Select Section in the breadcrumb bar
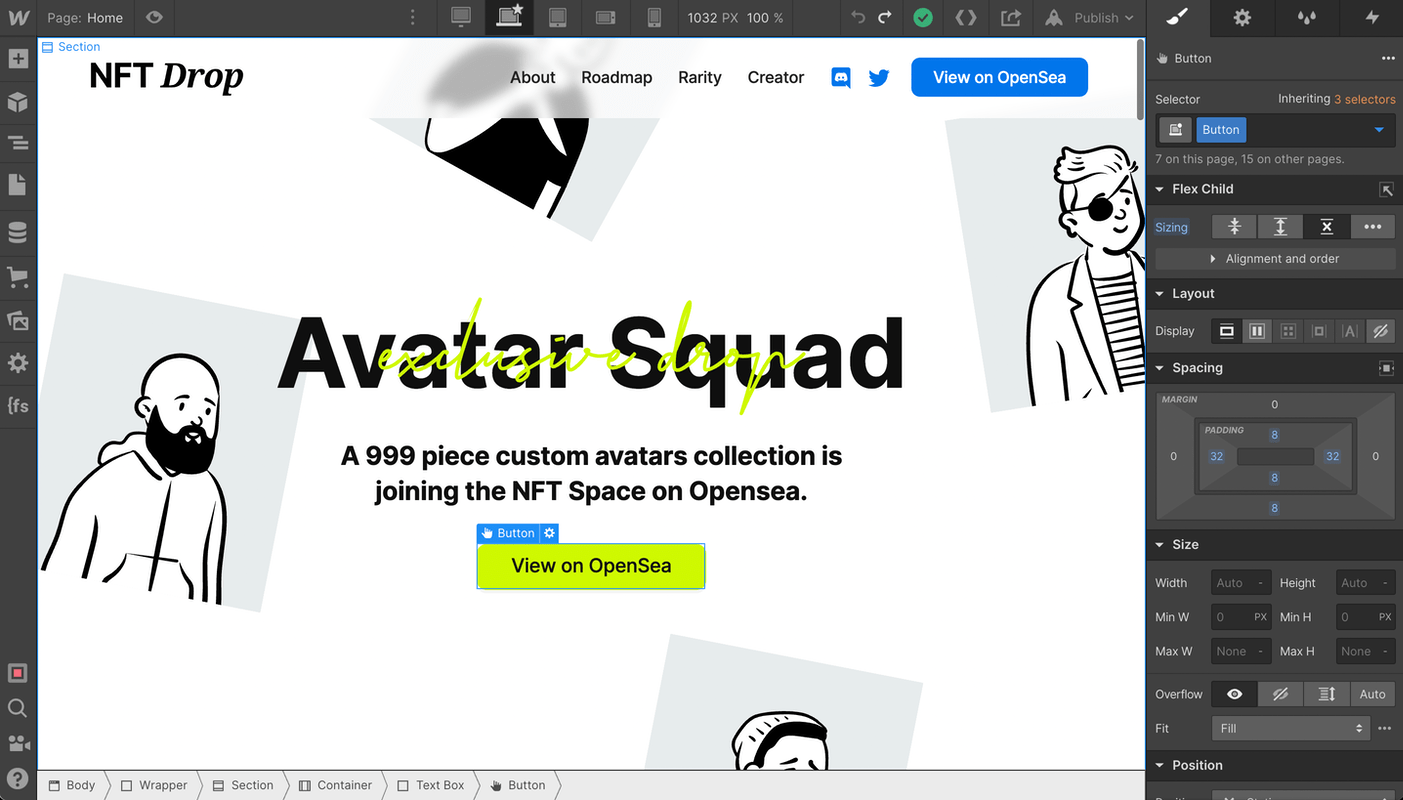Viewport: 1403px width, 800px height. click(x=243, y=785)
